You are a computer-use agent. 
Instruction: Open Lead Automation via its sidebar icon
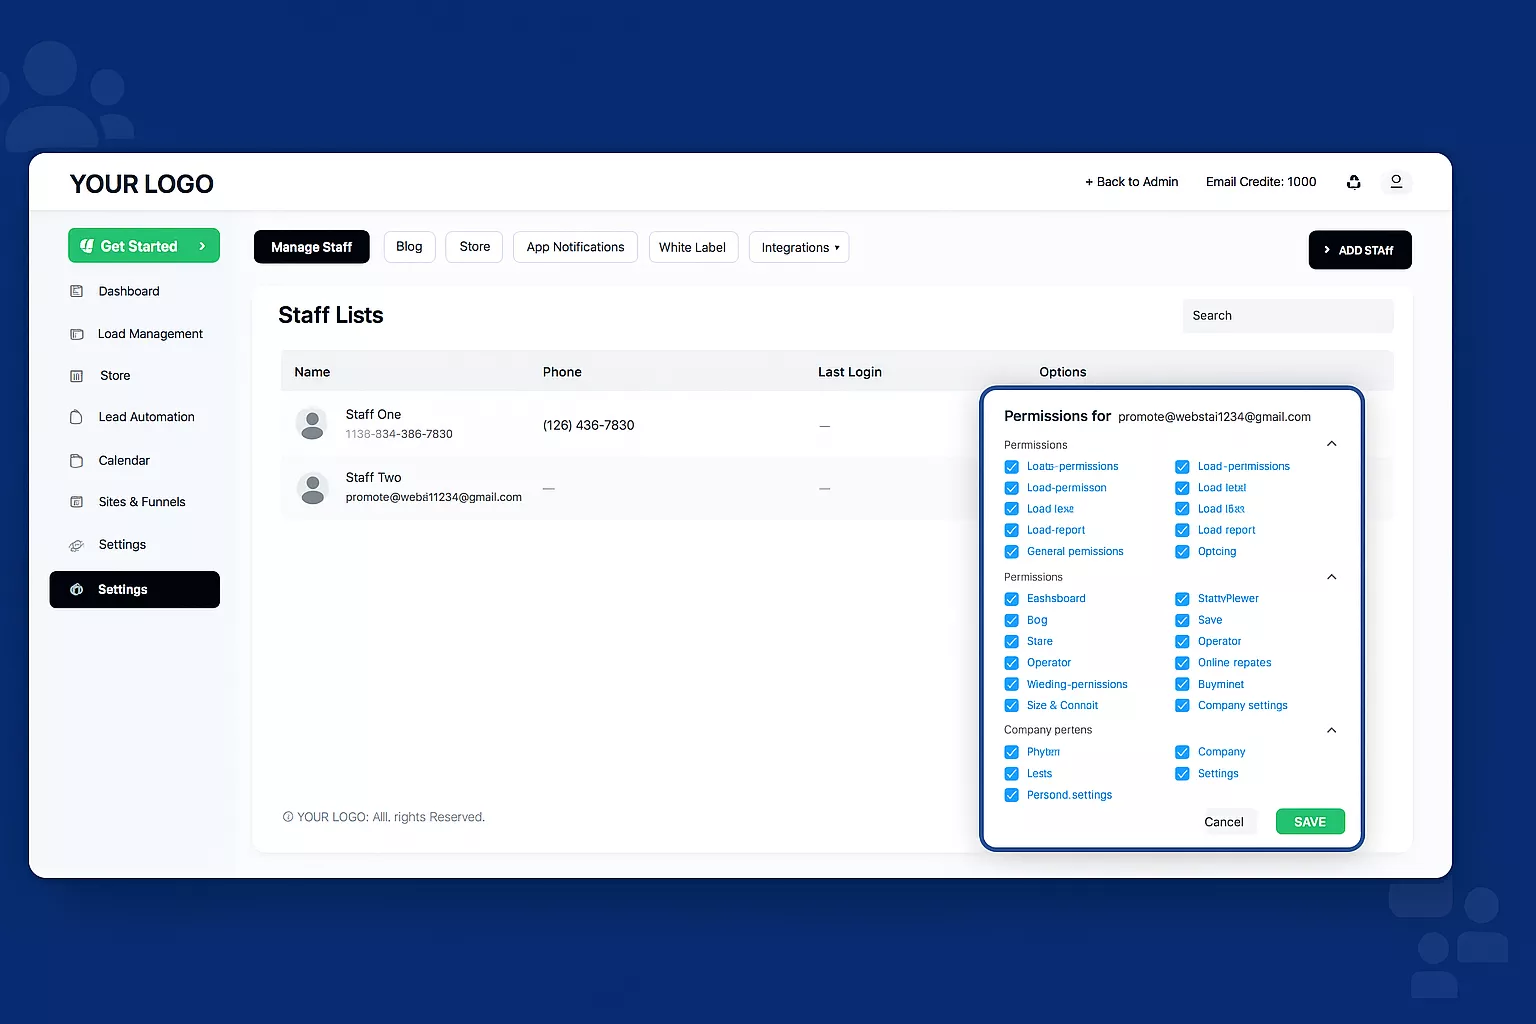[76, 417]
